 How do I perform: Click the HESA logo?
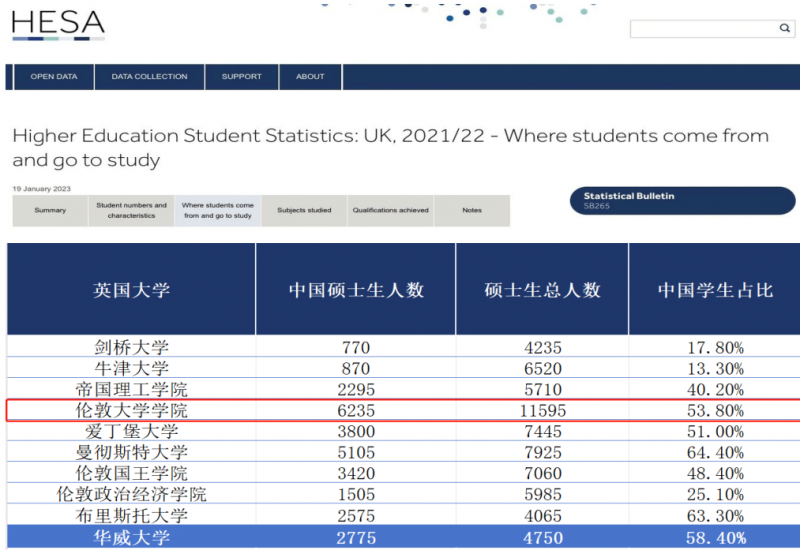click(x=58, y=26)
